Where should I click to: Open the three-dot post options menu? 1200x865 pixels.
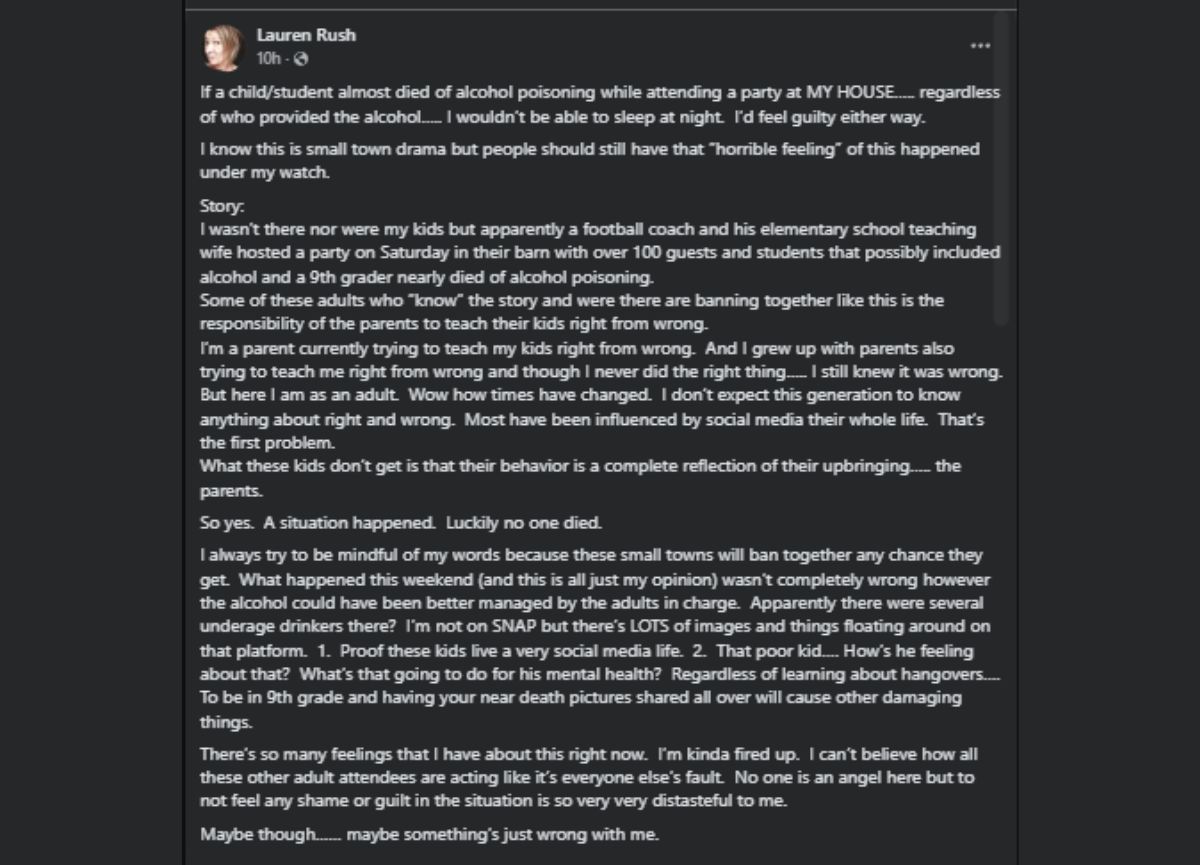click(980, 46)
